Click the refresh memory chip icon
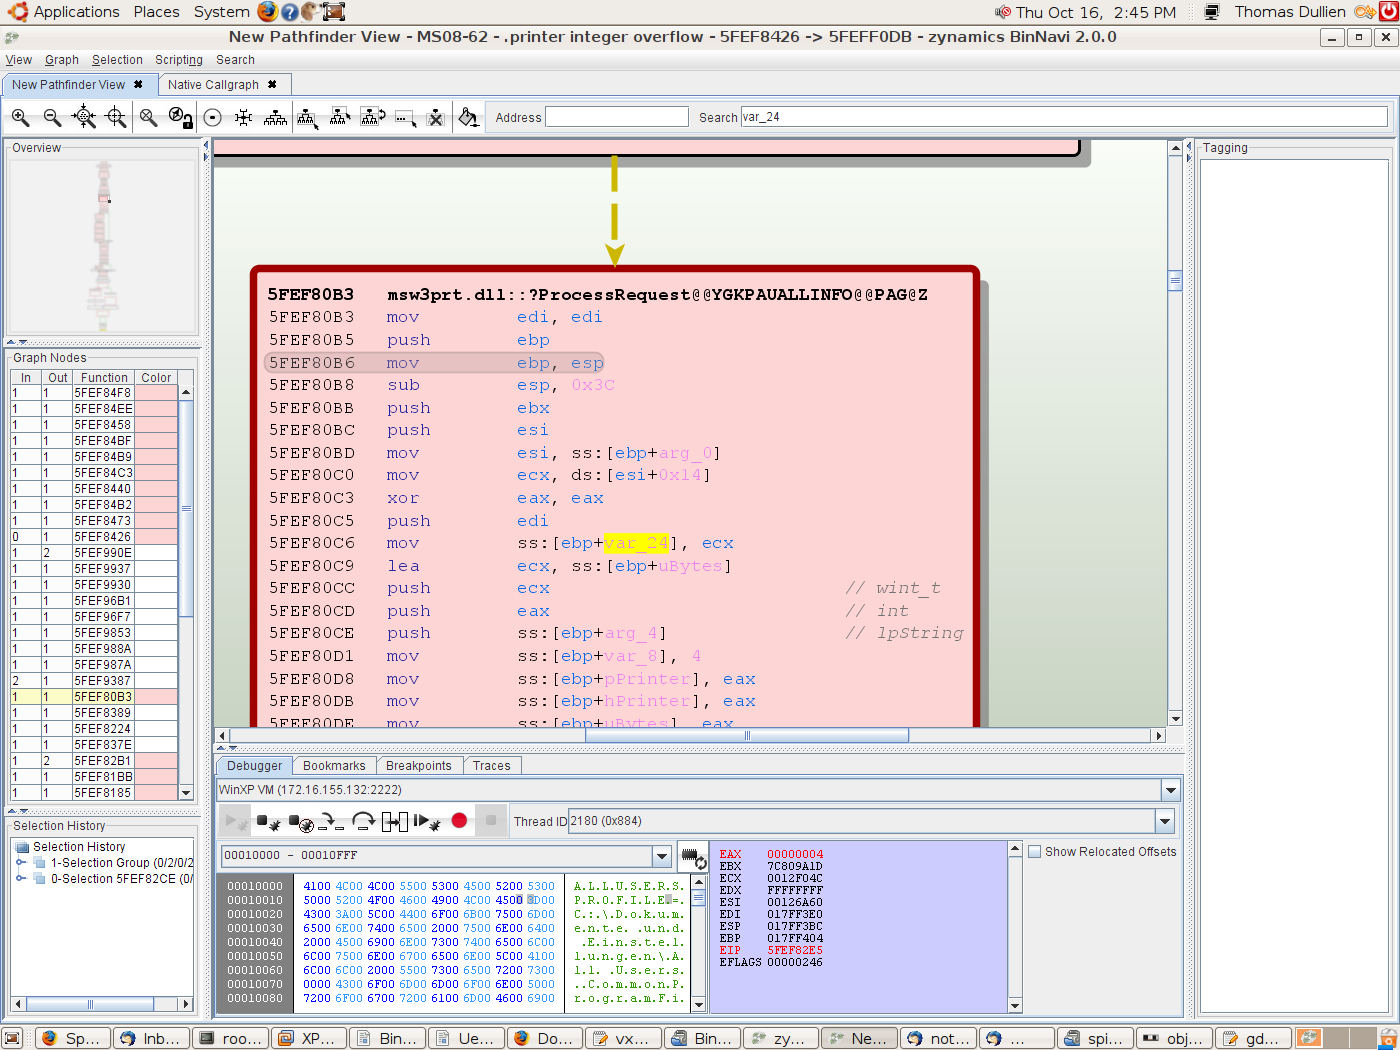Screen dimensions: 1400x1050 click(x=693, y=856)
